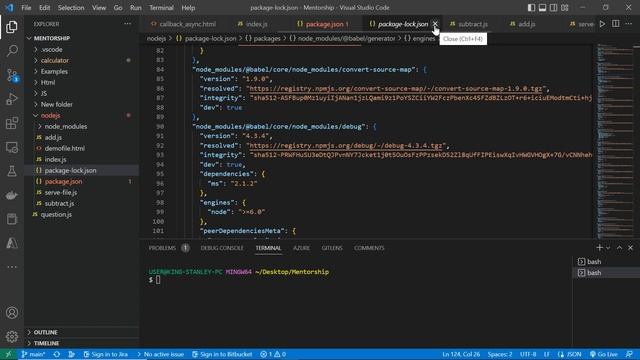This screenshot has width=640, height=360.
Task: Split the editor to the right
Action: tap(616, 24)
